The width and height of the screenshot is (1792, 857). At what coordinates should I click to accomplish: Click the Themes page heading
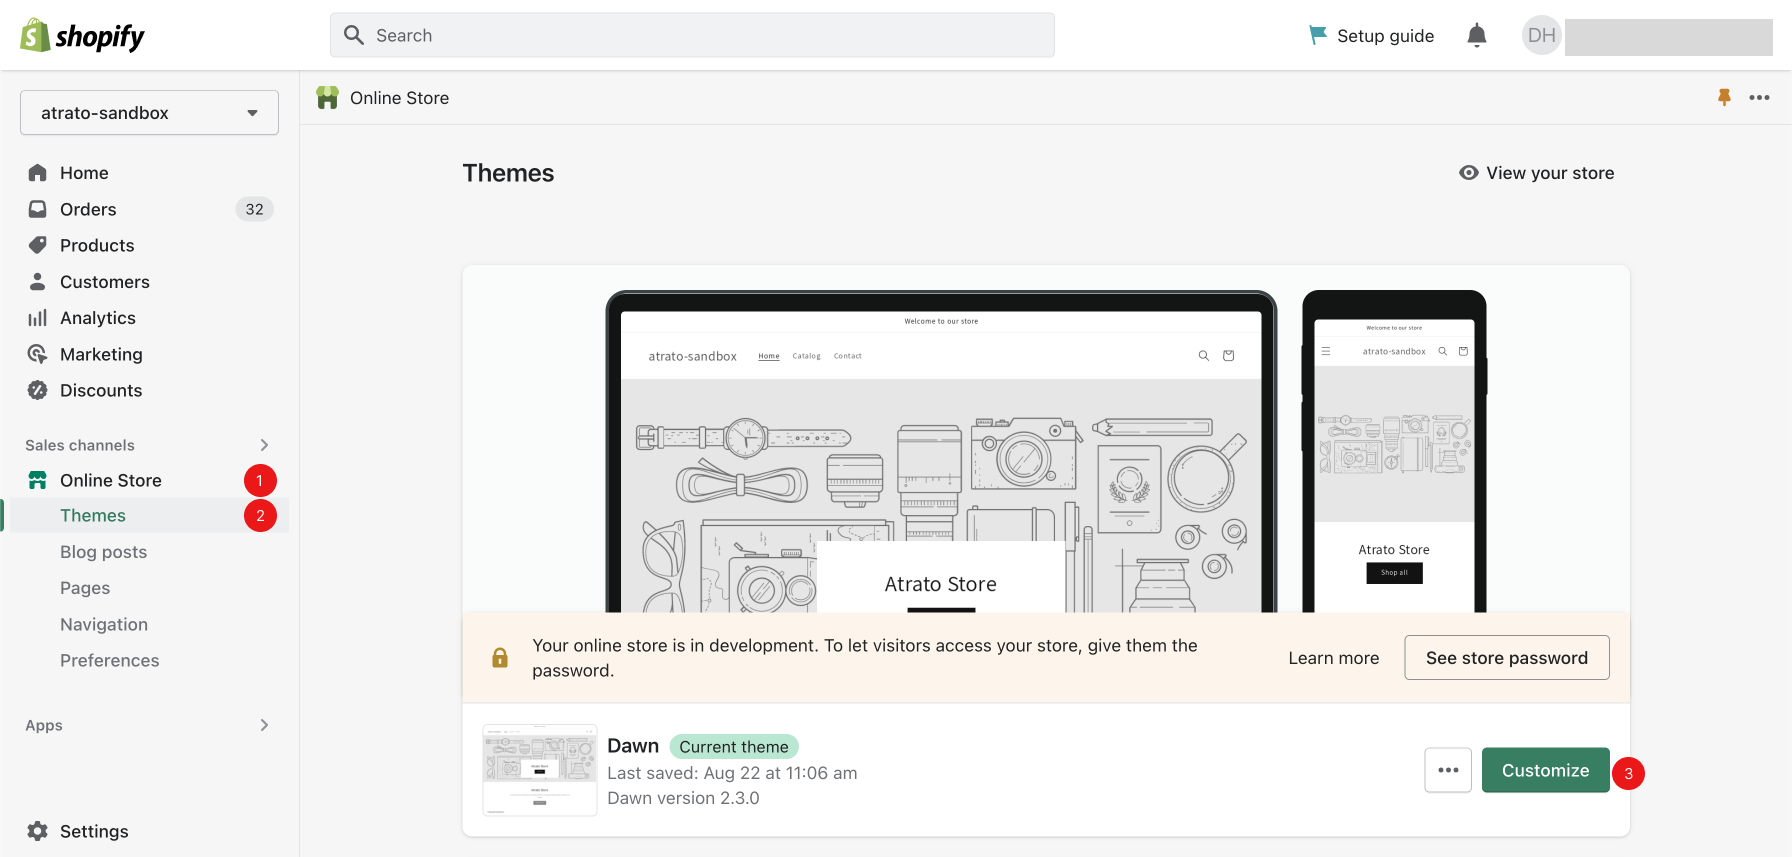[x=508, y=173]
